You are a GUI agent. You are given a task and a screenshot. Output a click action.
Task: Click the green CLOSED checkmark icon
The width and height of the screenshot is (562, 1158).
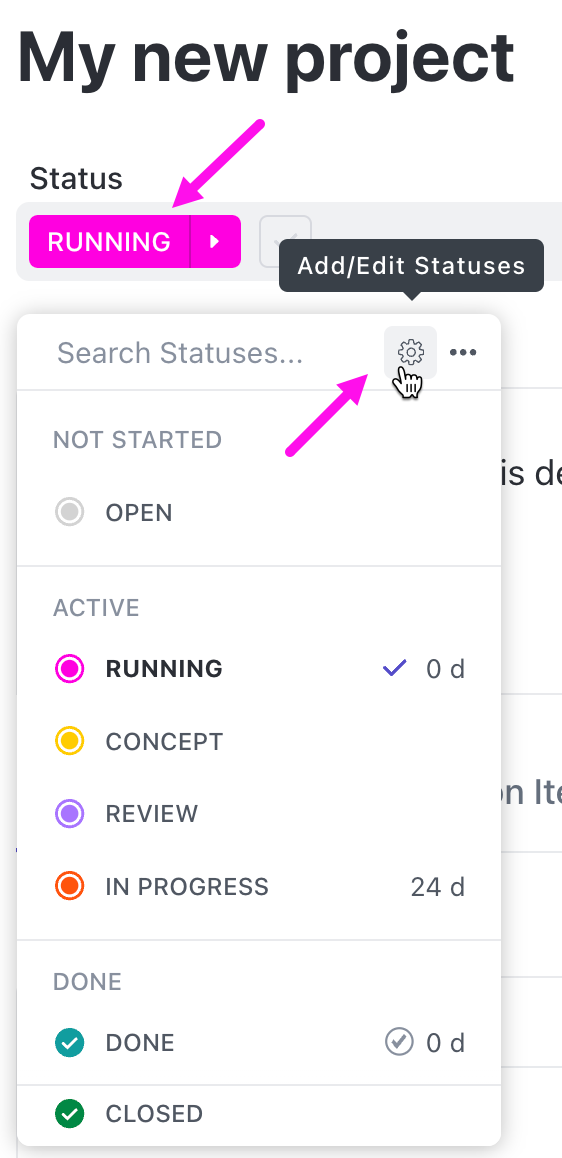tap(69, 1114)
